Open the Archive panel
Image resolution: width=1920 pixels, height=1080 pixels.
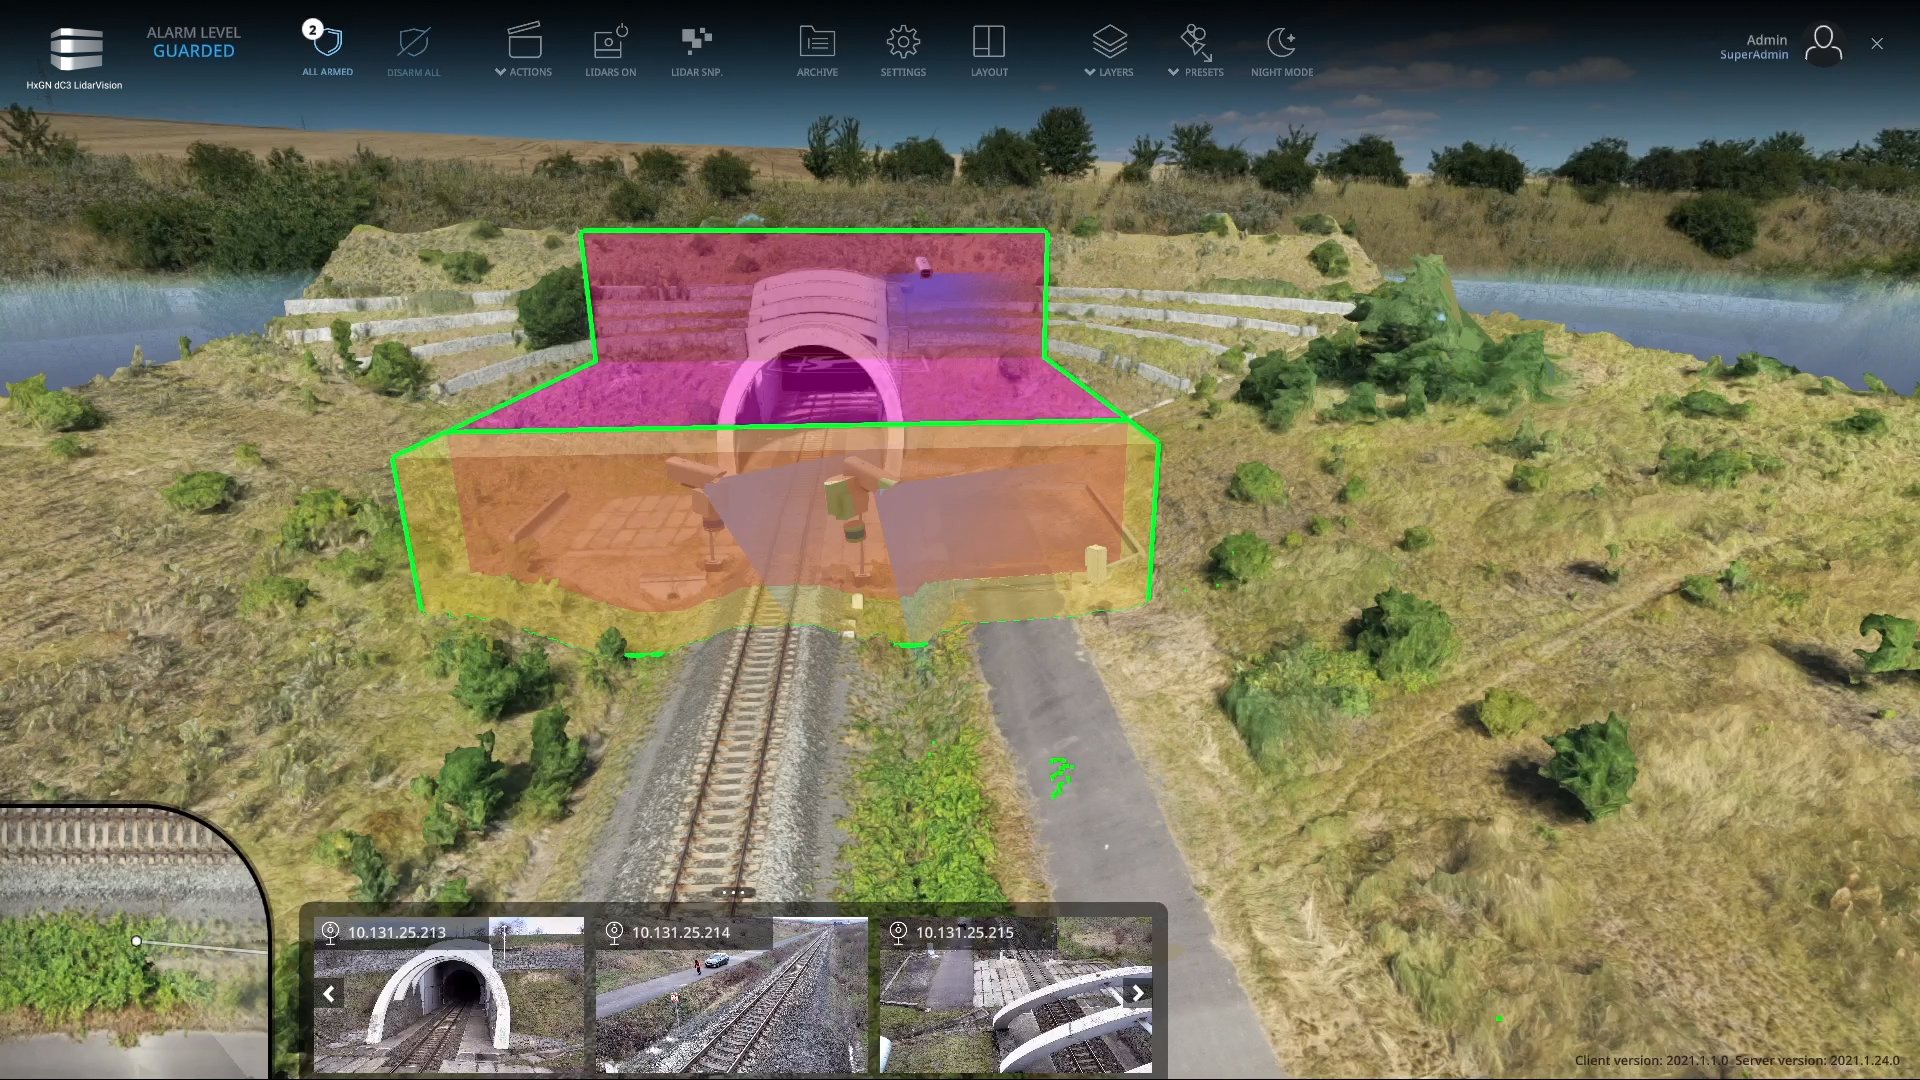pos(817,43)
